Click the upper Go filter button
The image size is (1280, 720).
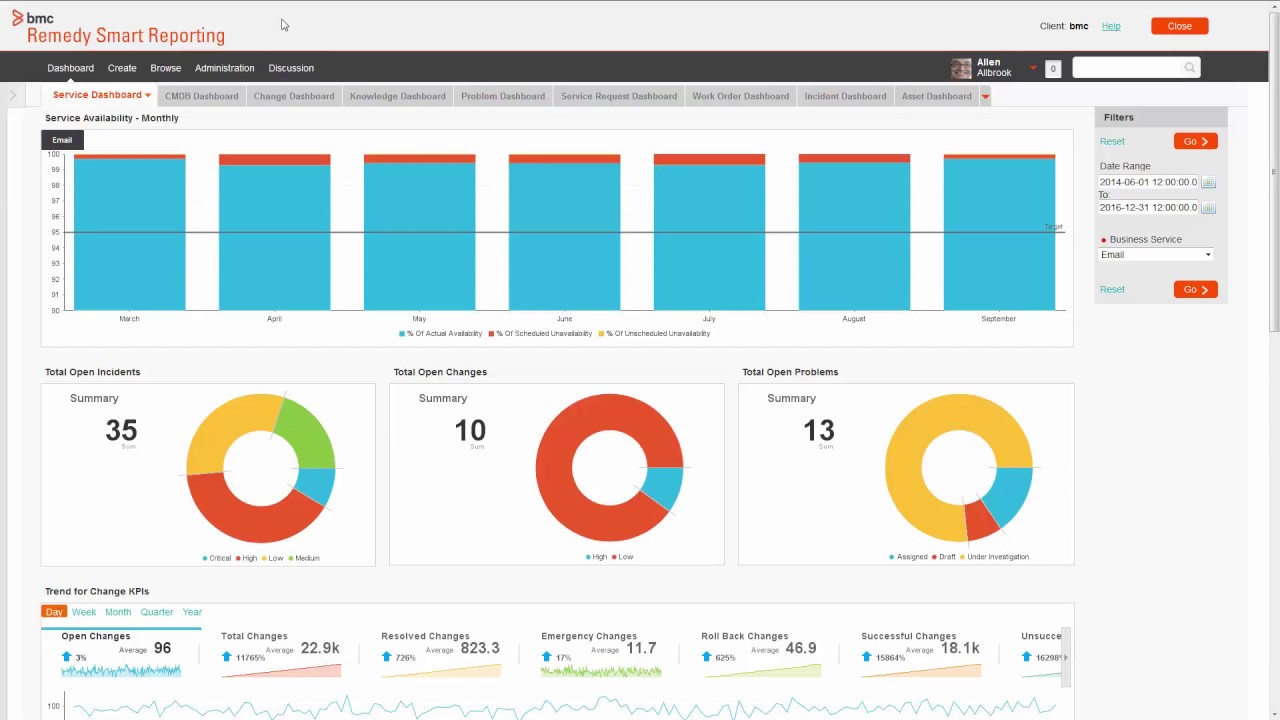pyautogui.click(x=1195, y=141)
